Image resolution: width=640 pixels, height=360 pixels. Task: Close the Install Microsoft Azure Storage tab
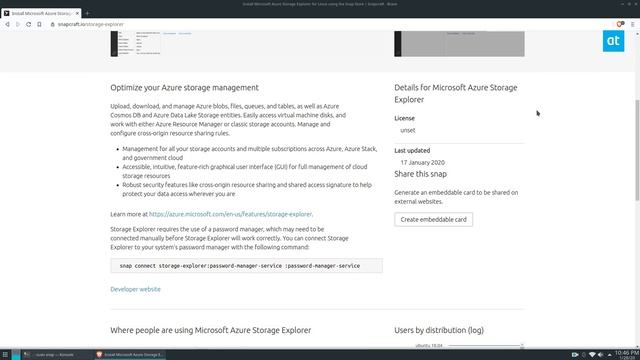(x=77, y=13)
